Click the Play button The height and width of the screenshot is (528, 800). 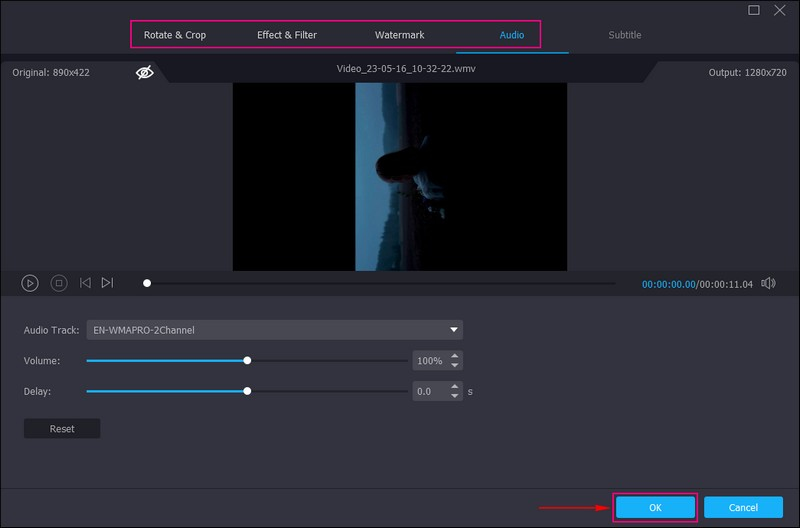pos(30,283)
